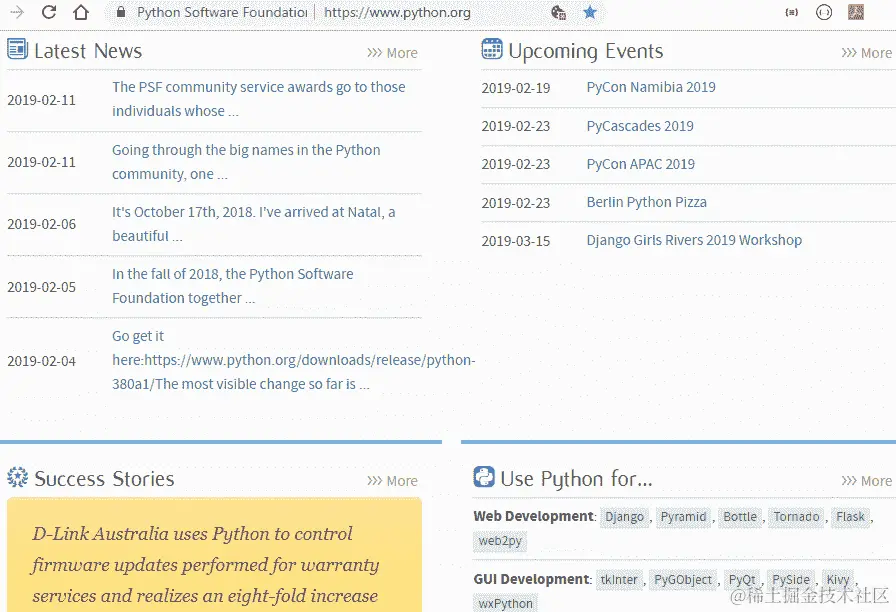Click the curly braces extension icon
The height and width of the screenshot is (612, 896).
point(791,12)
